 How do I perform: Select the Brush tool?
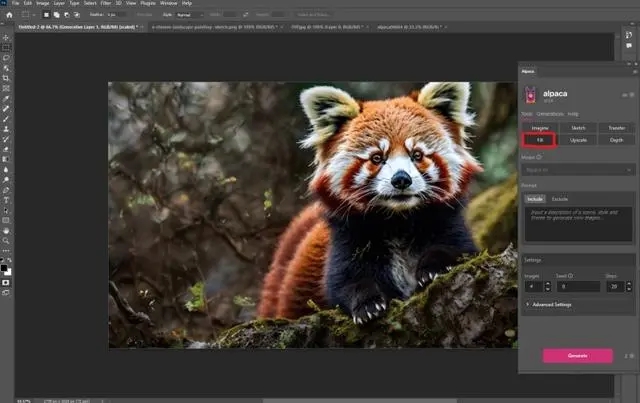pos(6,119)
